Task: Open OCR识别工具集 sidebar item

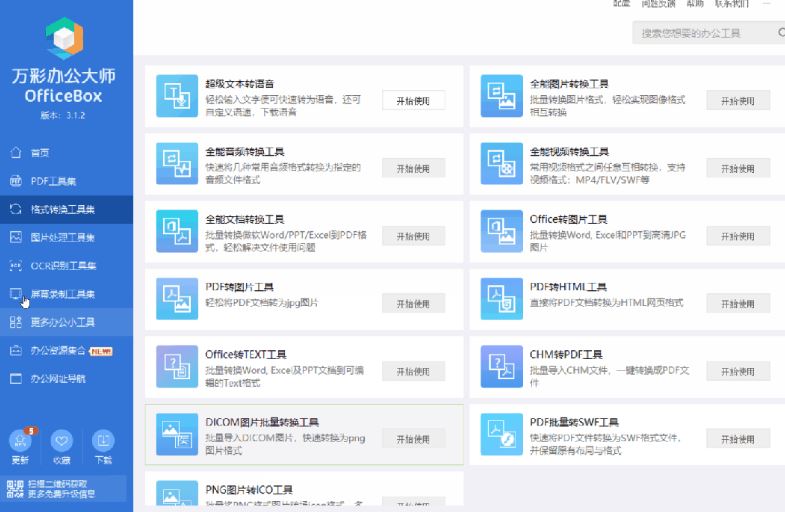Action: 62,266
